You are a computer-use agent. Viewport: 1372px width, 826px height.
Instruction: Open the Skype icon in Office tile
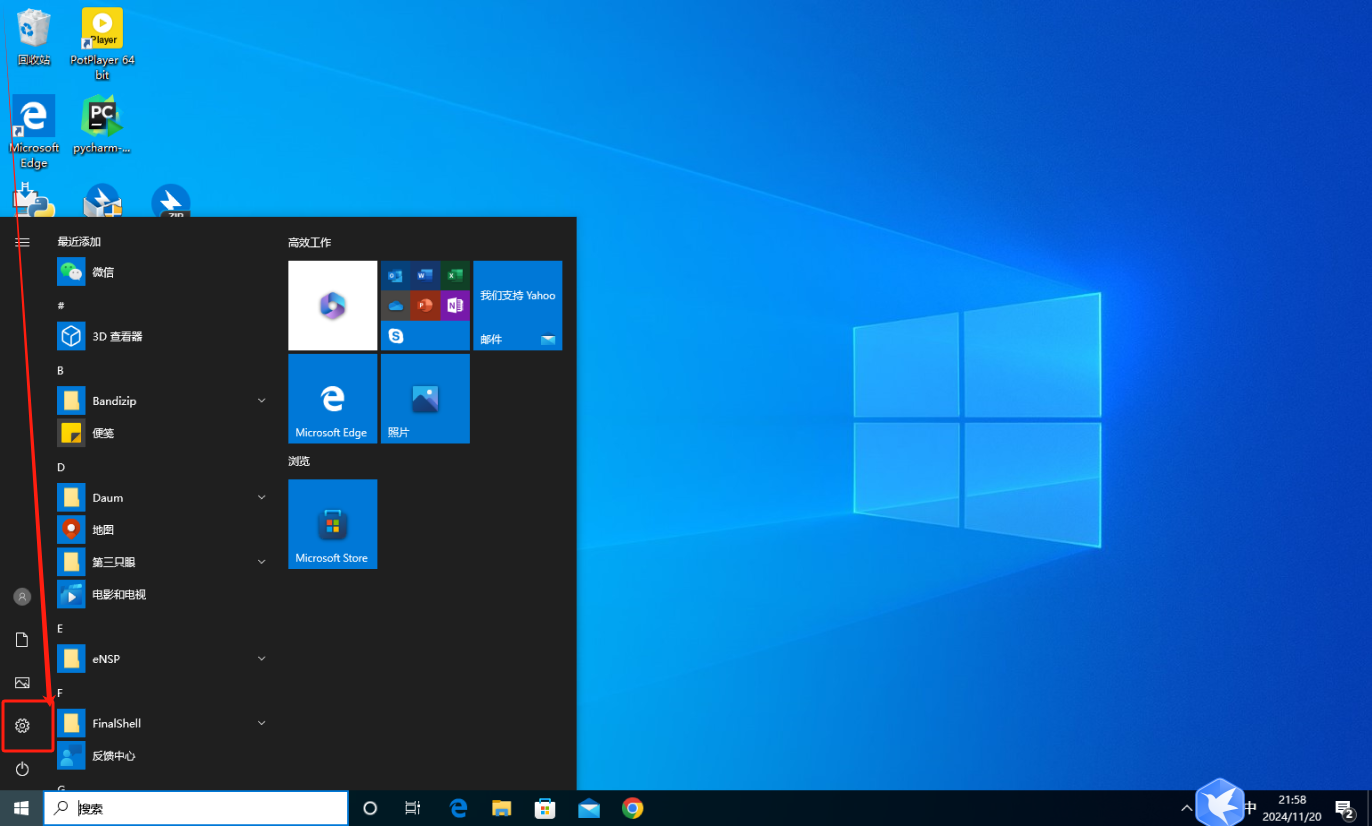(396, 336)
